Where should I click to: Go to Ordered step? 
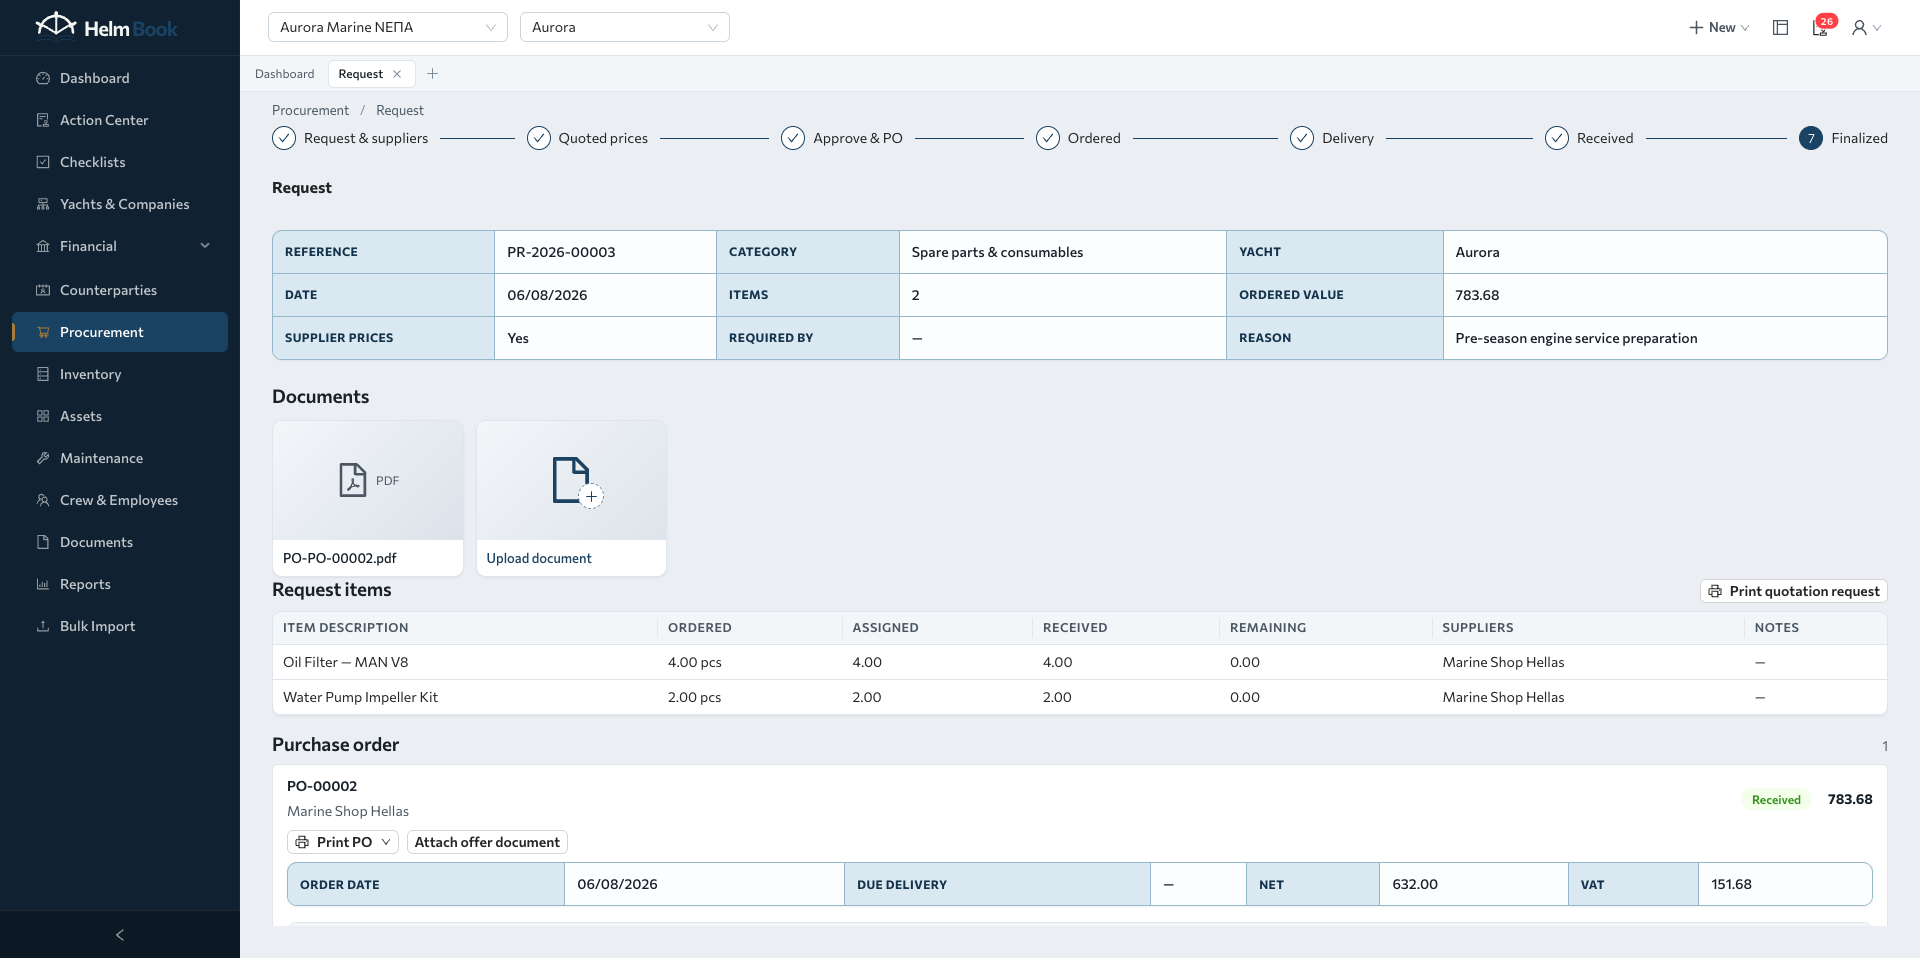point(1078,138)
